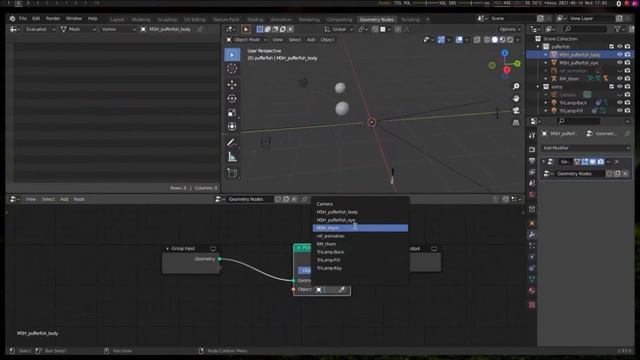Screen dimensions: 640x360
Task: Click the outliner filter funnel icon
Action: (618, 29)
